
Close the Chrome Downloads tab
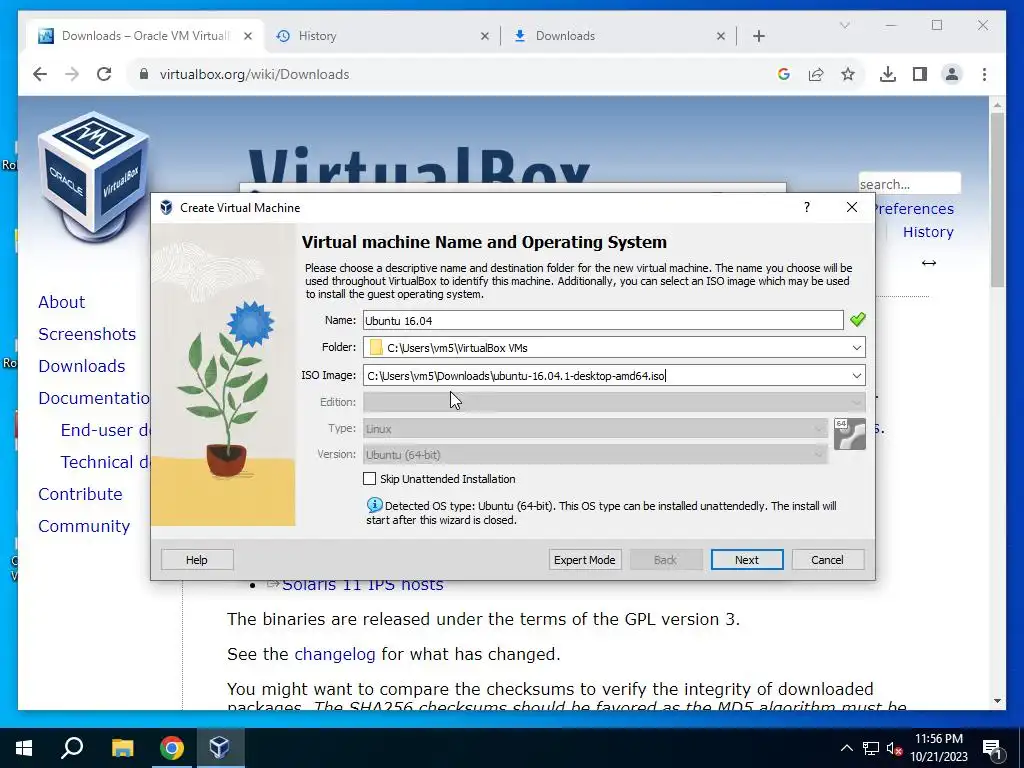coord(721,37)
